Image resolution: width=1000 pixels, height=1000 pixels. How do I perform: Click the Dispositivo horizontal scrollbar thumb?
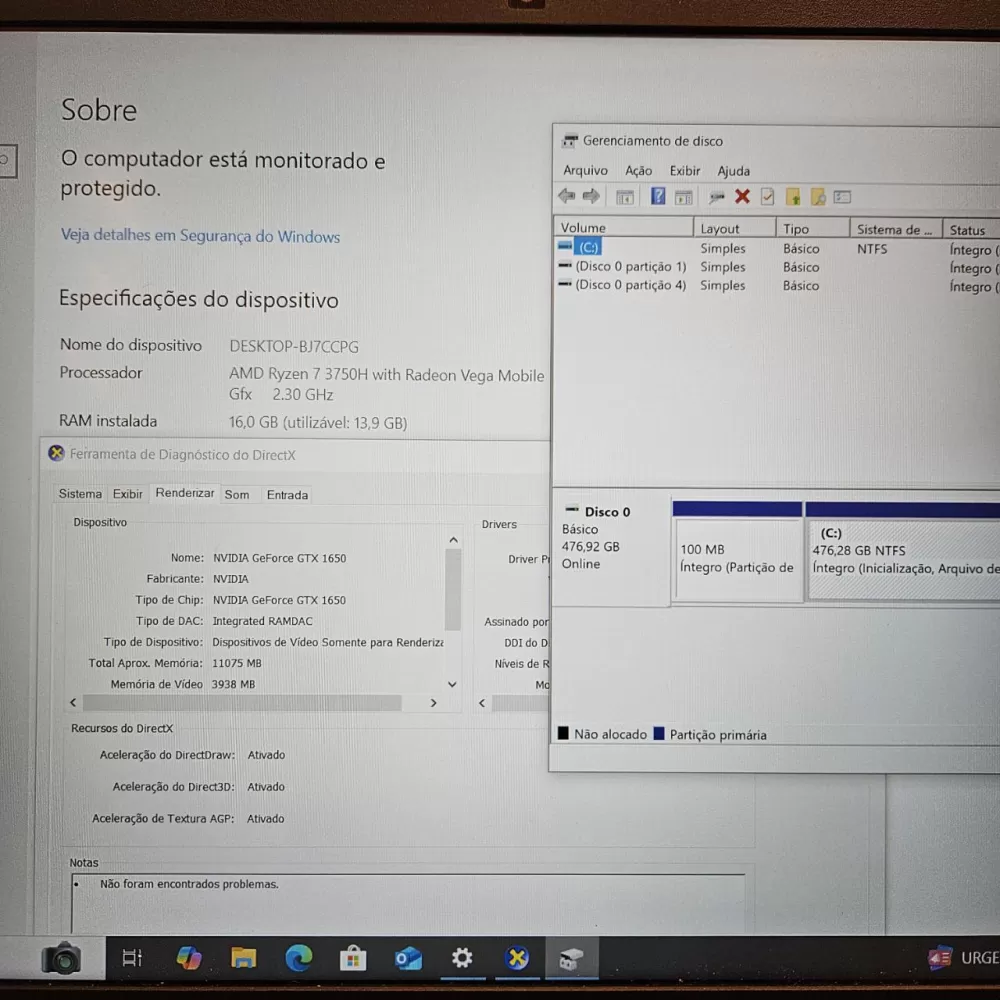pos(242,702)
